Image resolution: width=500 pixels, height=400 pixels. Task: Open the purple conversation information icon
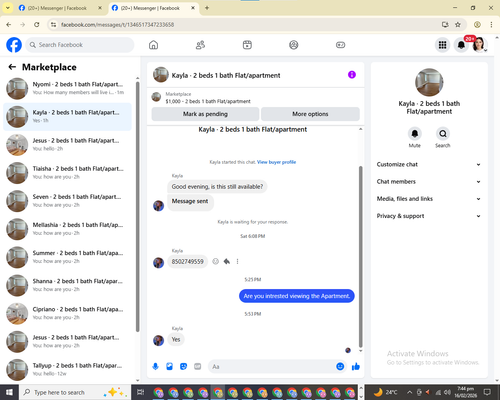pos(352,75)
